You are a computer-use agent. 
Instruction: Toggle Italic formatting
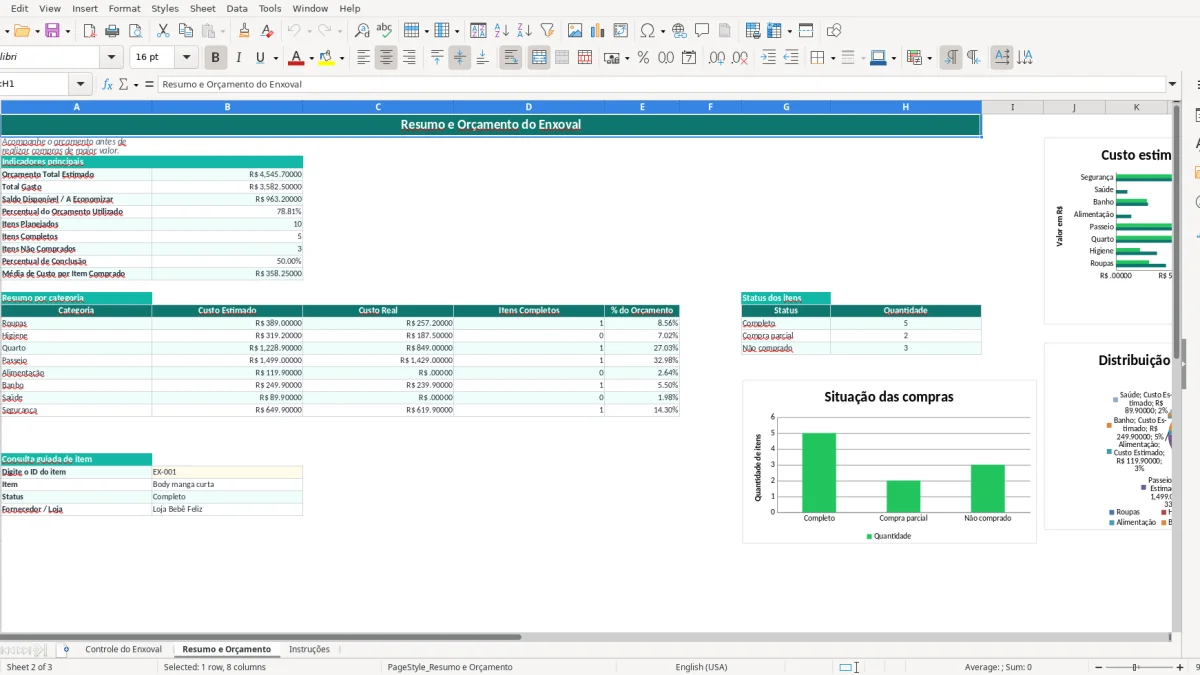(238, 58)
